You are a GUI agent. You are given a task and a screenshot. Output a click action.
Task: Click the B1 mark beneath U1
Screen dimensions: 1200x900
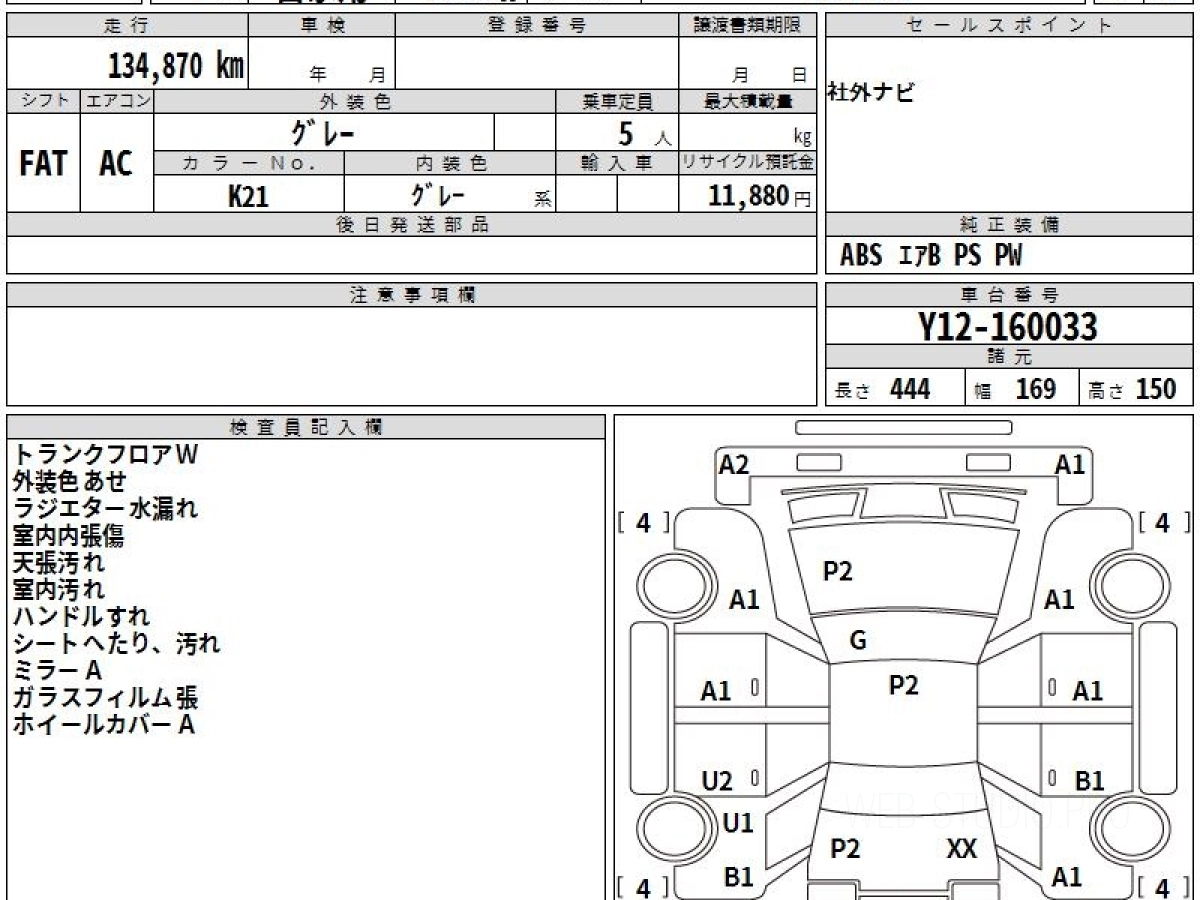pos(738,877)
